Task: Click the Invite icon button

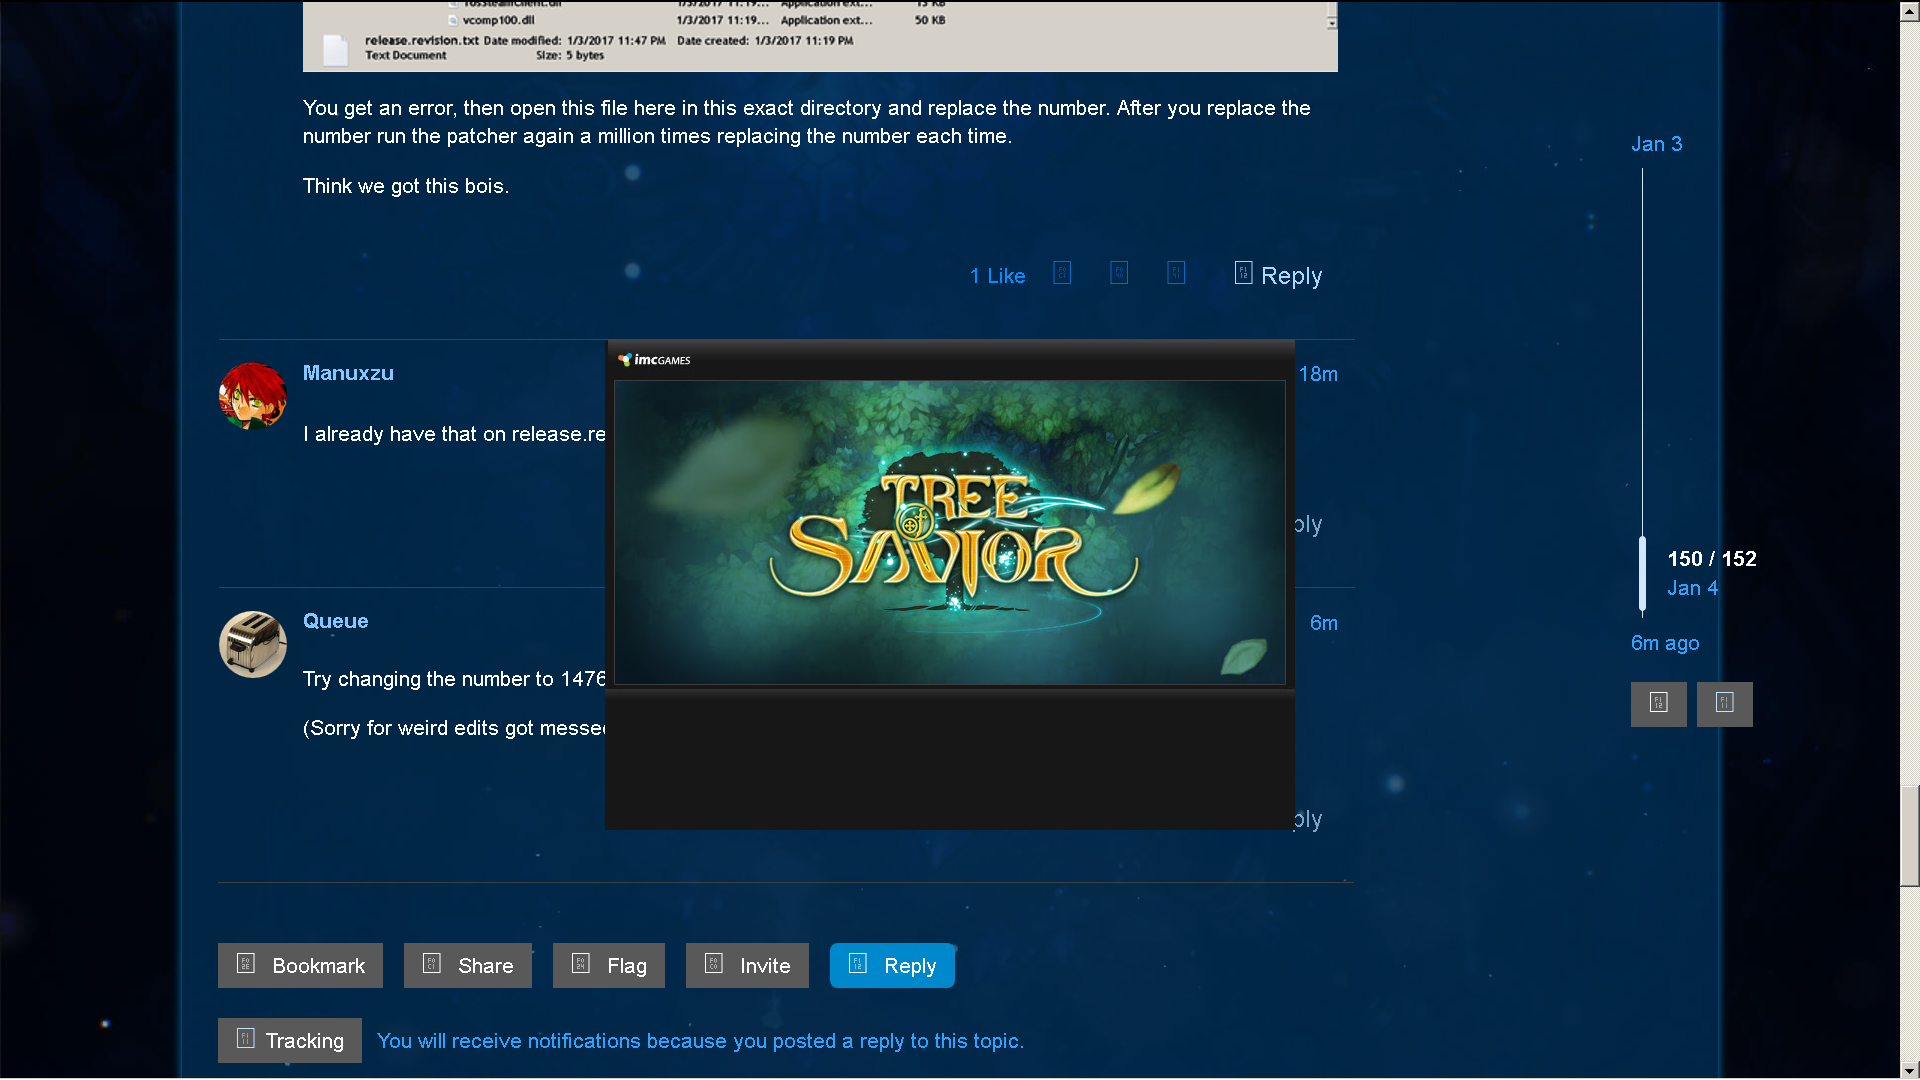Action: (713, 963)
